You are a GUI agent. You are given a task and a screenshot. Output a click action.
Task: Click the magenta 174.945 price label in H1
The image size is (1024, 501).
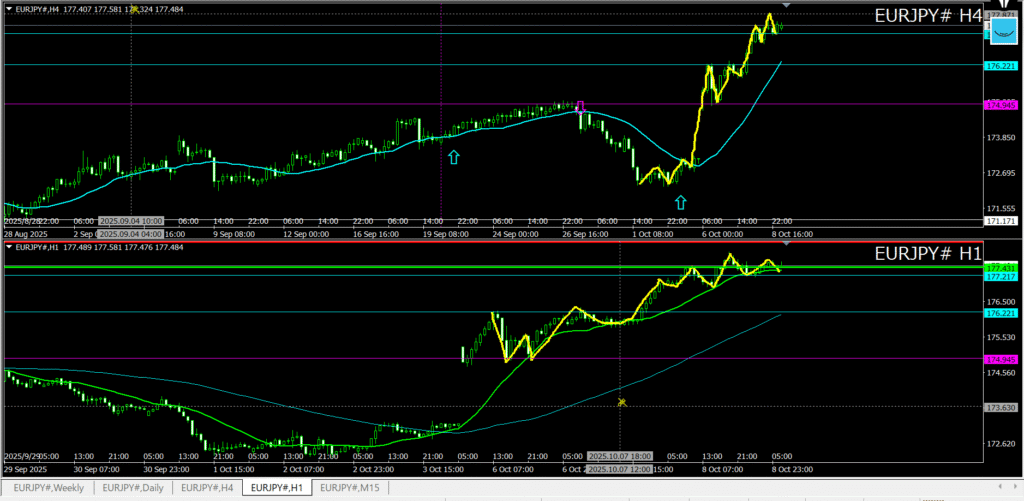tap(1001, 358)
